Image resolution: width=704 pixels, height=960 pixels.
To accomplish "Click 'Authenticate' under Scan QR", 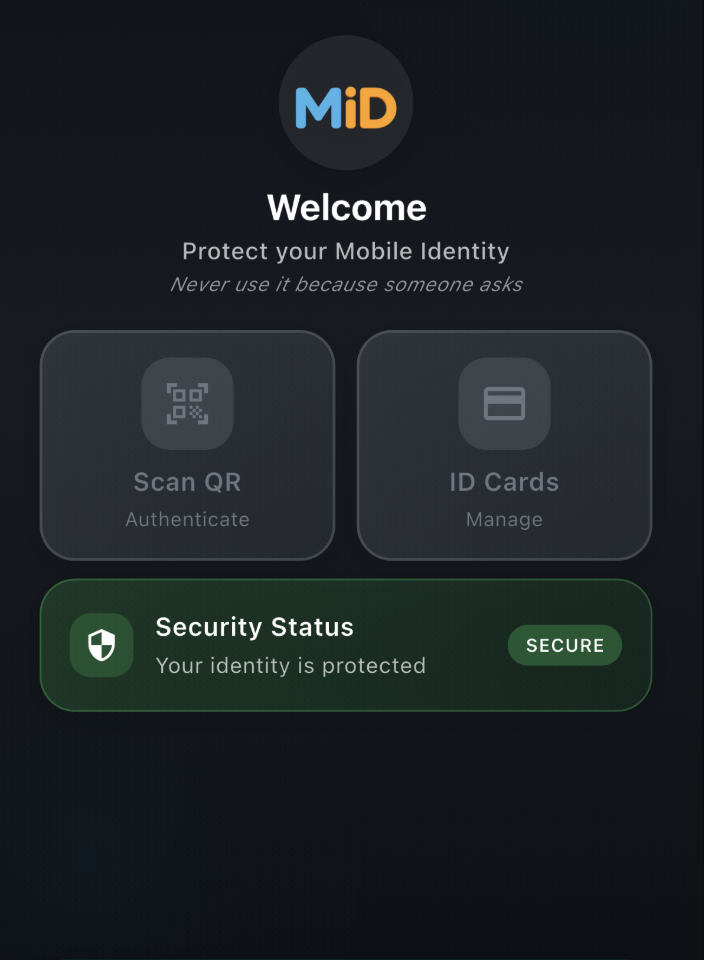I will tap(187, 520).
